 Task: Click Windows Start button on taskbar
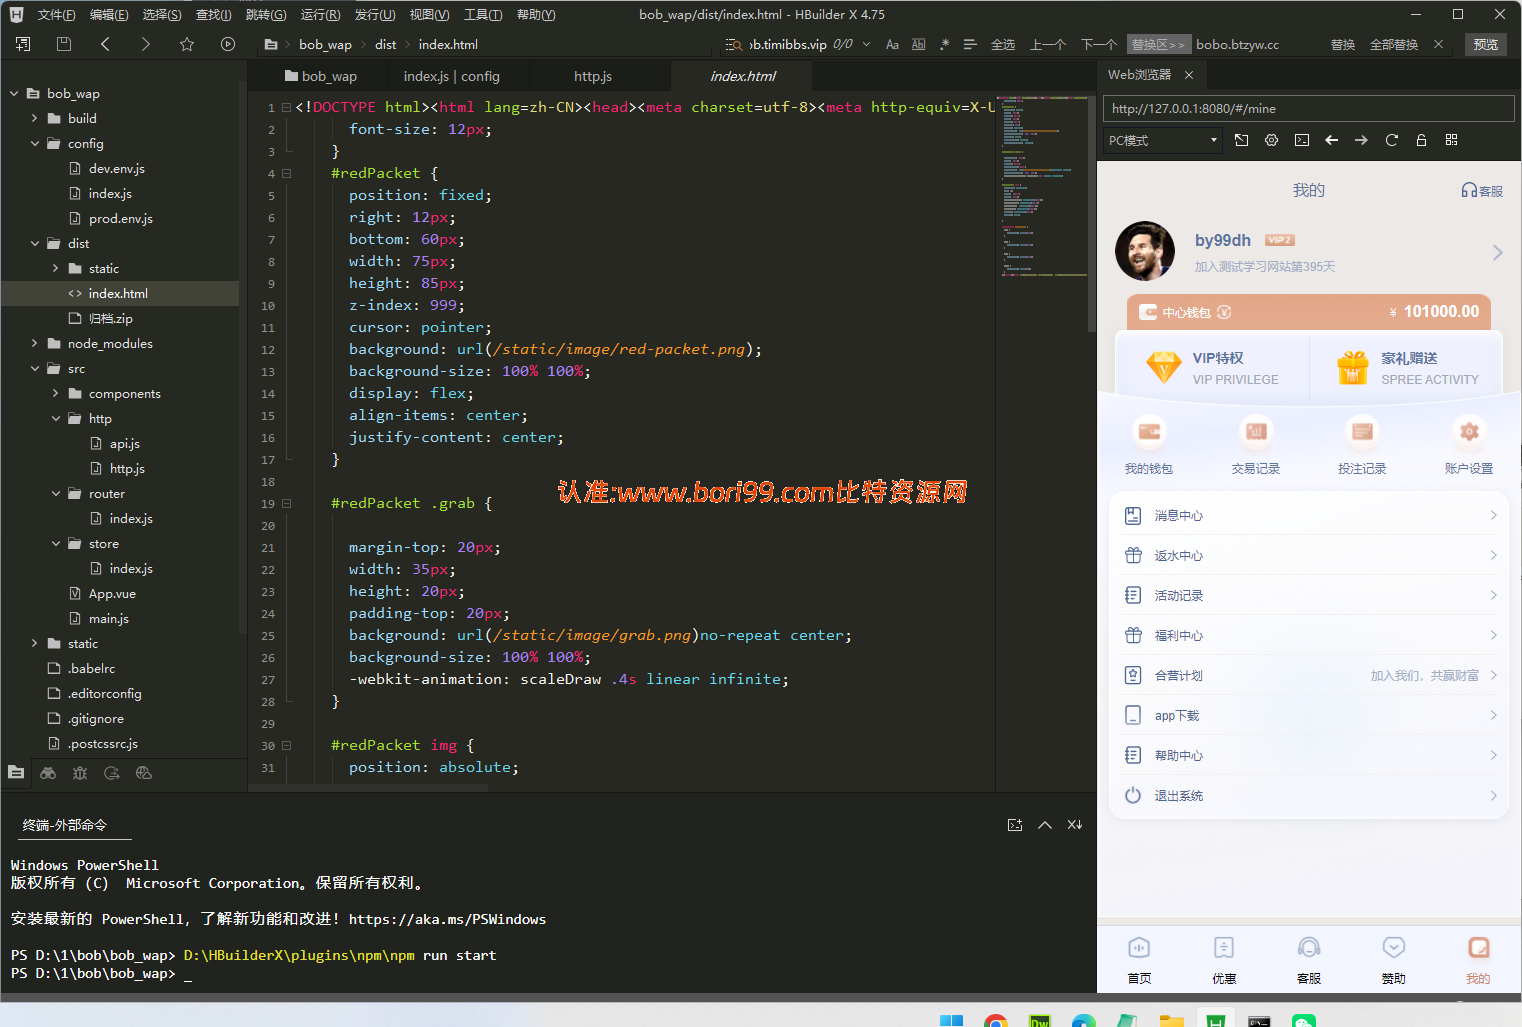coord(951,1020)
